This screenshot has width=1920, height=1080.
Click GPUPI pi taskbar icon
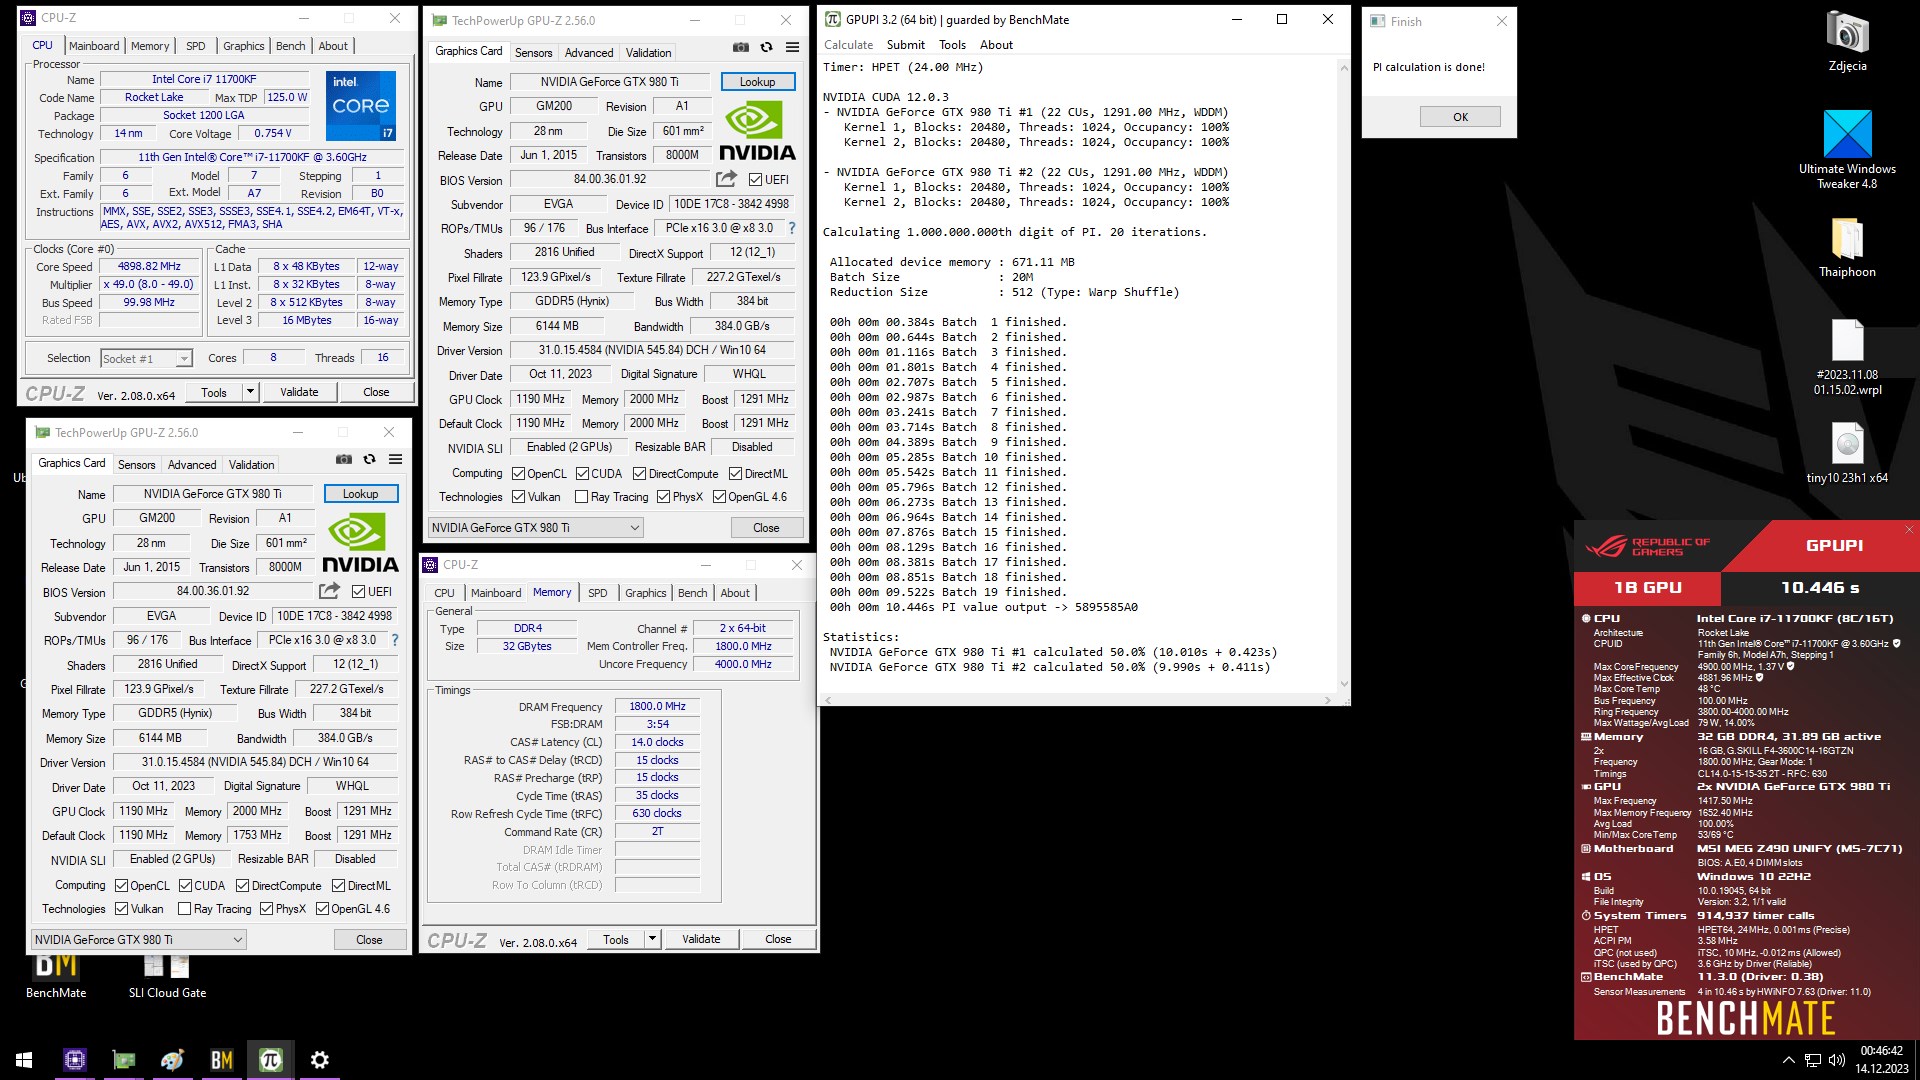click(x=271, y=1060)
